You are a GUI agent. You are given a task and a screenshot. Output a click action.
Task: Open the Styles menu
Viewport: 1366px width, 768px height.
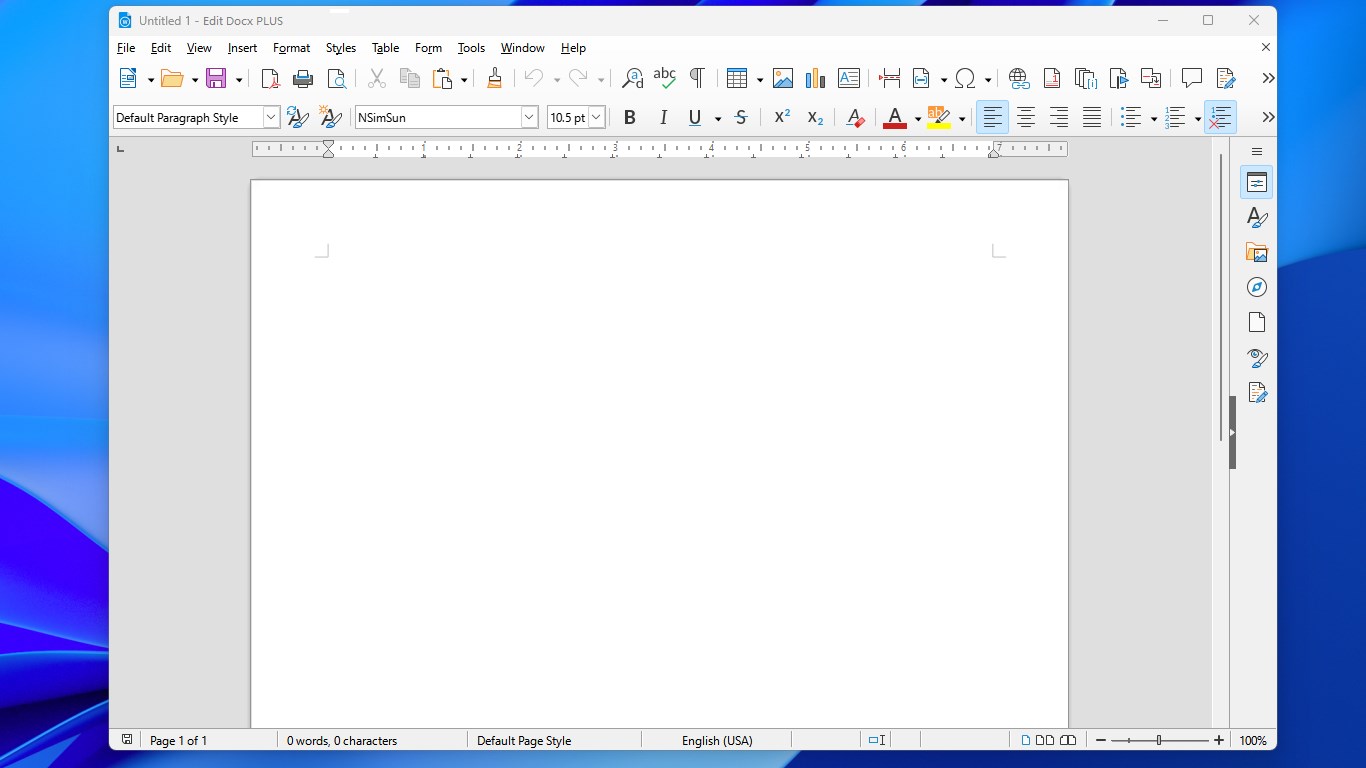tap(340, 47)
